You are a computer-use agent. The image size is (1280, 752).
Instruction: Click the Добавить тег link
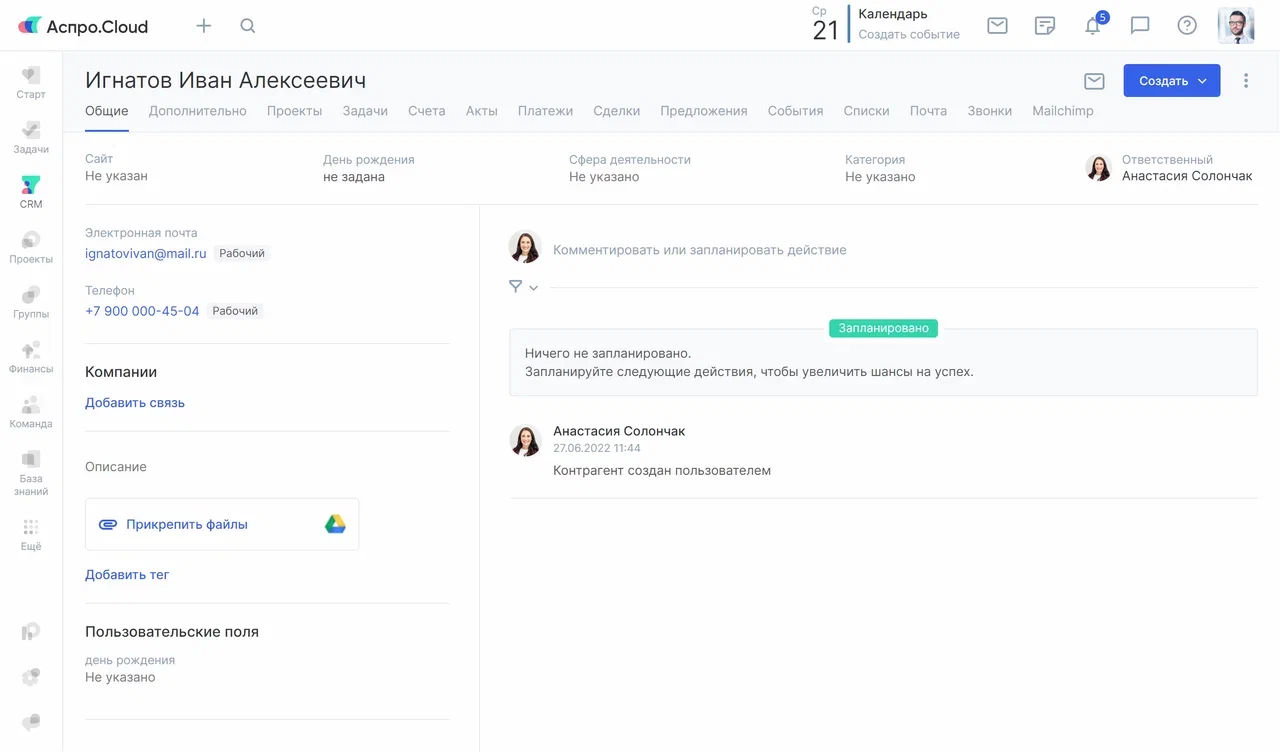tap(127, 575)
